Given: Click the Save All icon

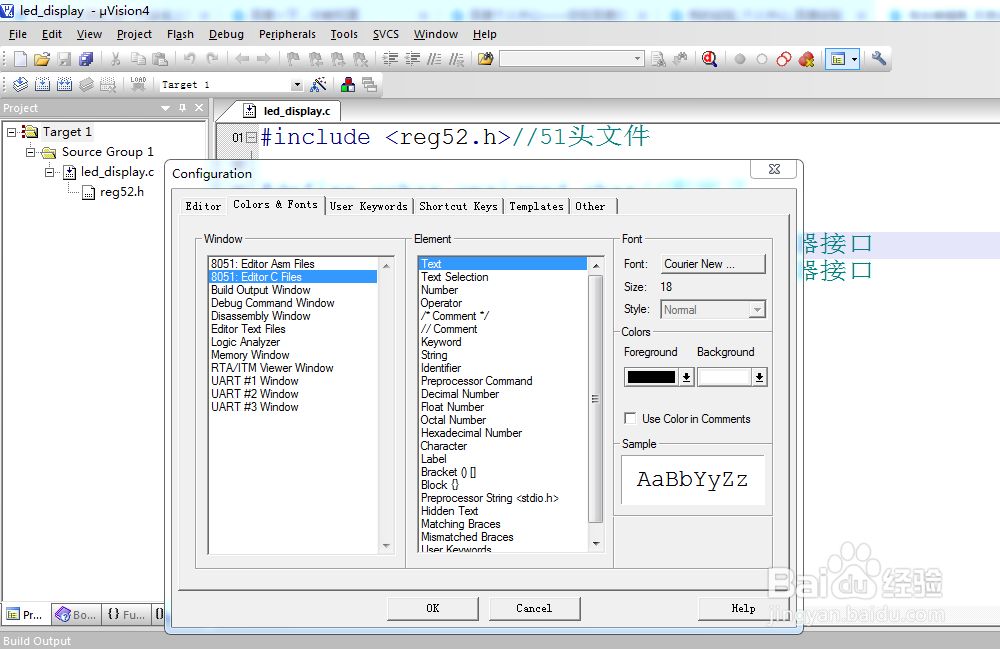Looking at the screenshot, I should 86,59.
